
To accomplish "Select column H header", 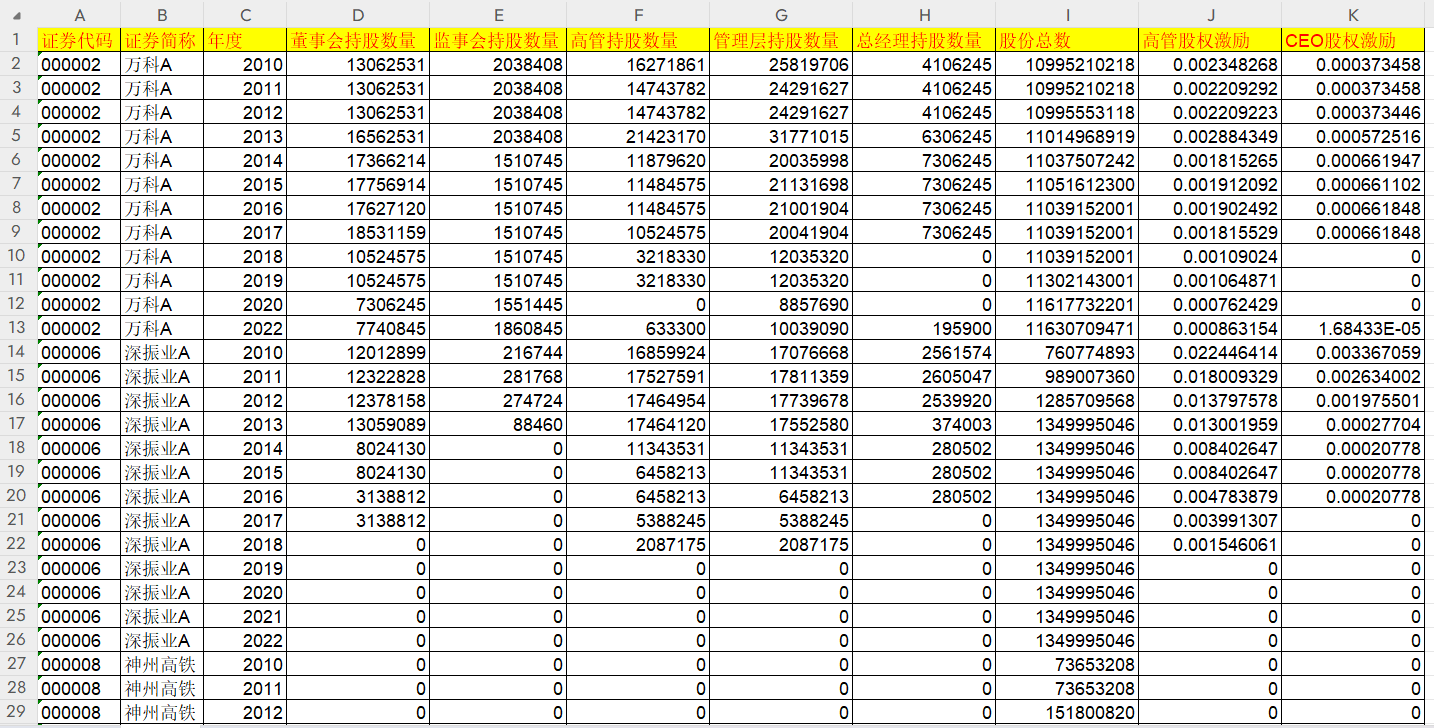I will coord(924,15).
